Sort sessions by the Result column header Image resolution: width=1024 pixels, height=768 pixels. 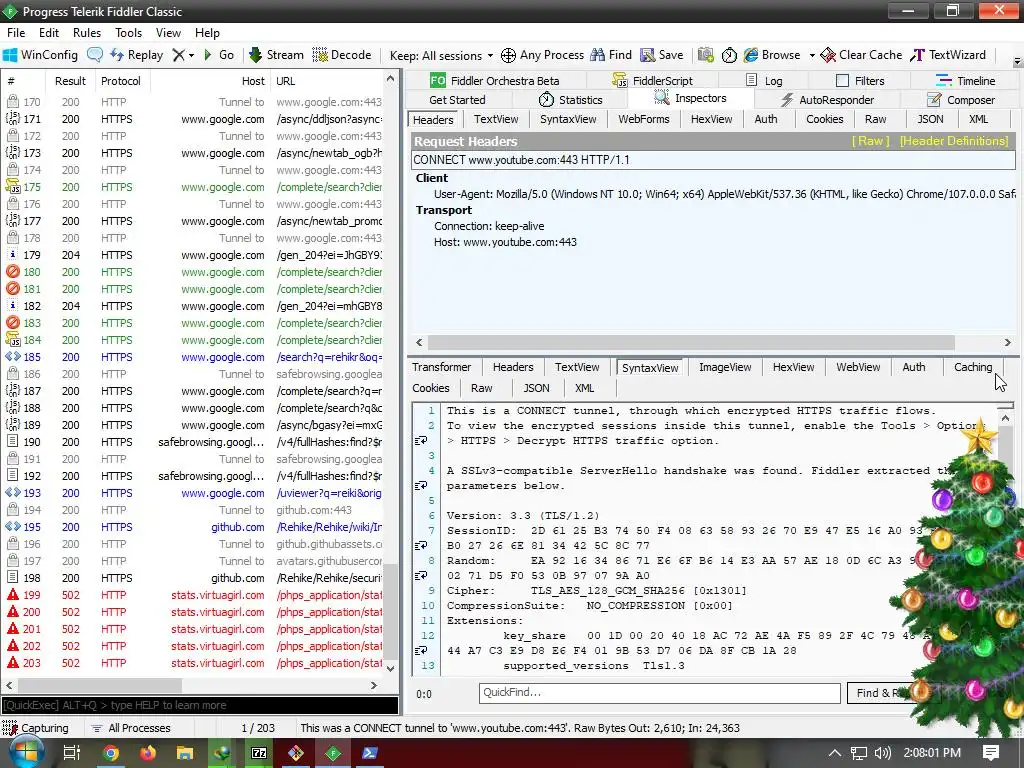[x=71, y=81]
